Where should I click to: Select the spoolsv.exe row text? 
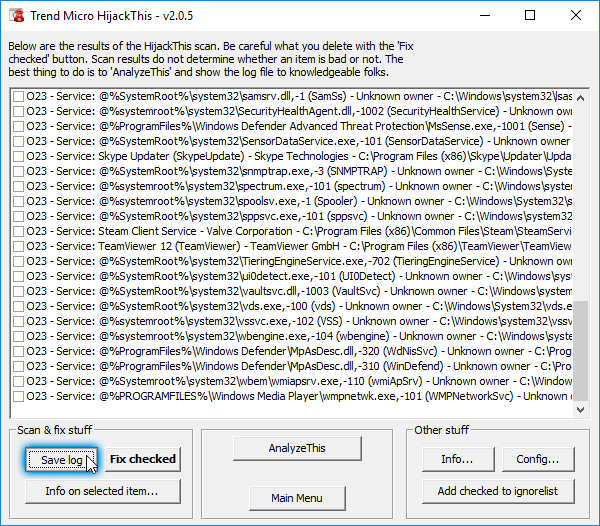(299, 201)
